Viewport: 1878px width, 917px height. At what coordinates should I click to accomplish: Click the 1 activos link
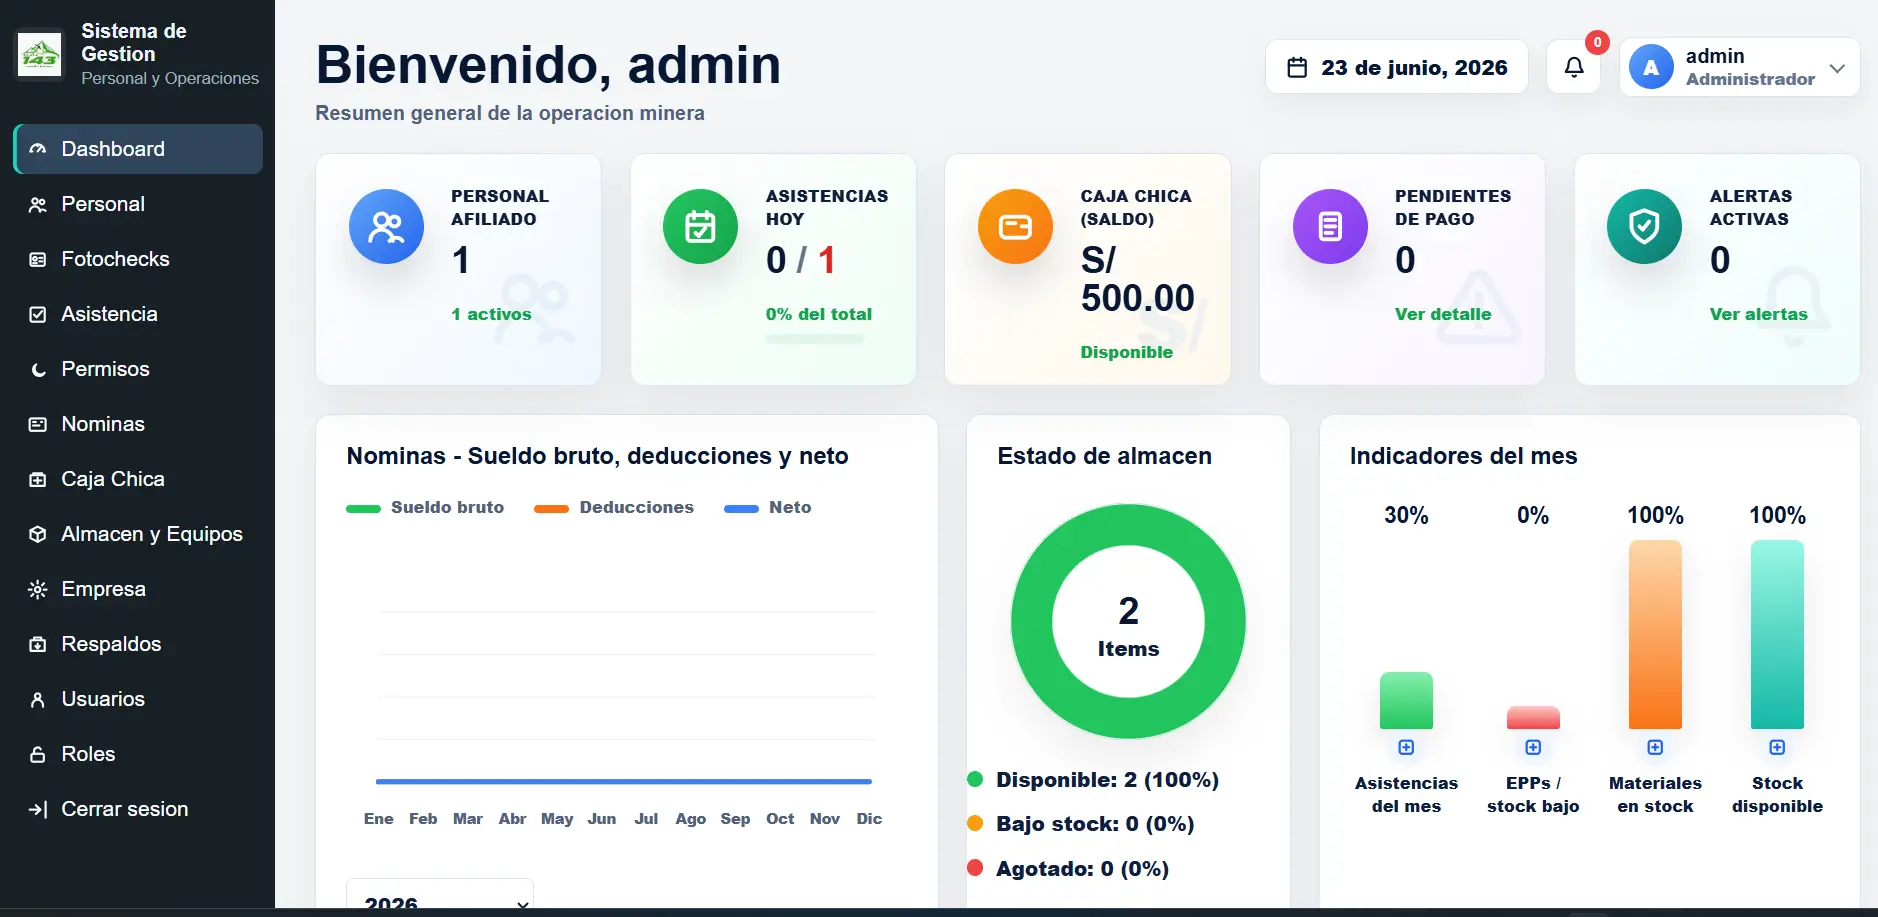[491, 314]
